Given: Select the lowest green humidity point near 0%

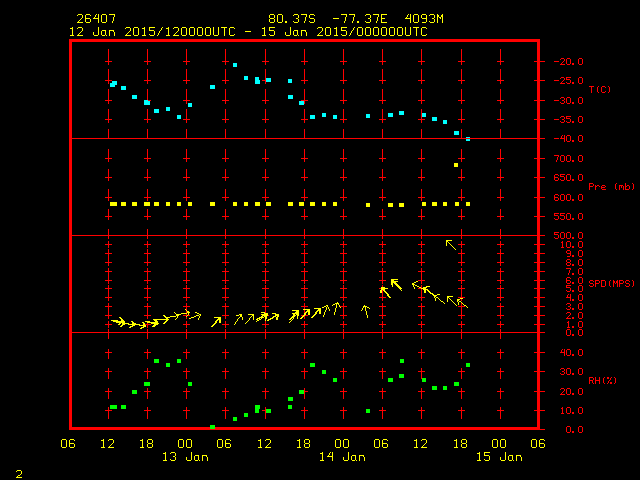Looking at the screenshot, I should click(x=212, y=427).
